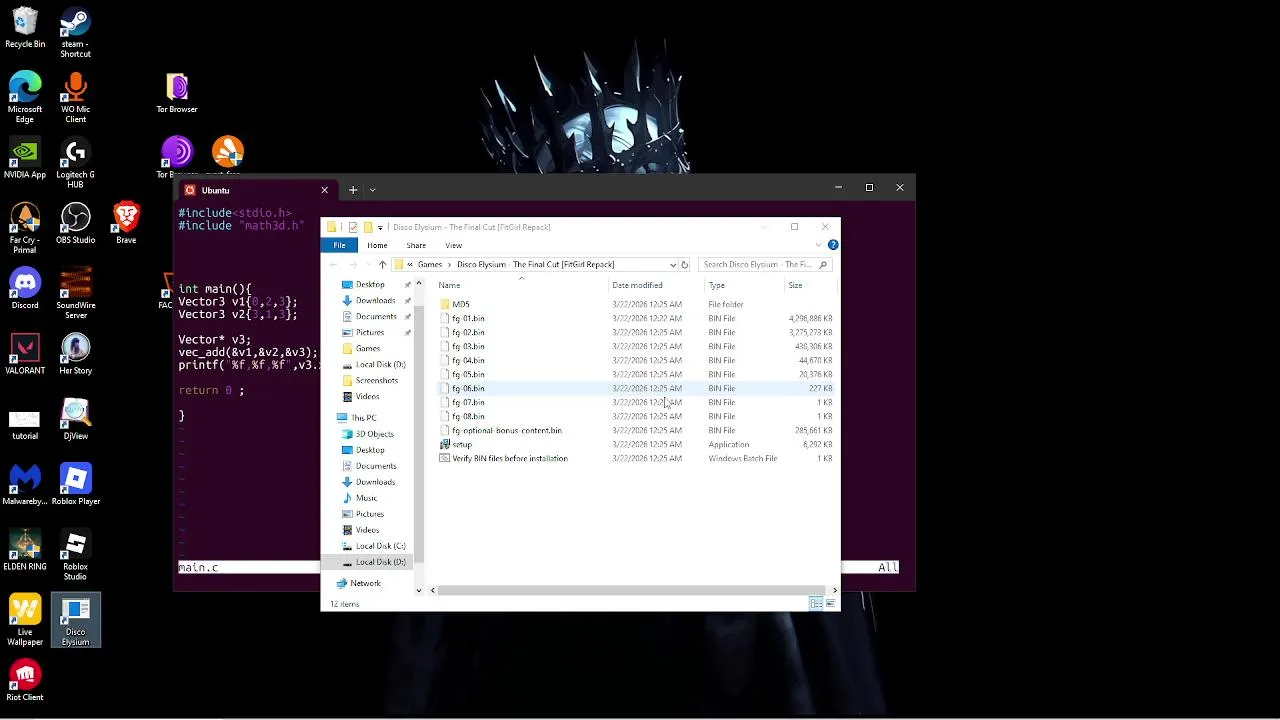The width and height of the screenshot is (1280, 720).
Task: Select the Discord desktop icon
Action: point(25,290)
